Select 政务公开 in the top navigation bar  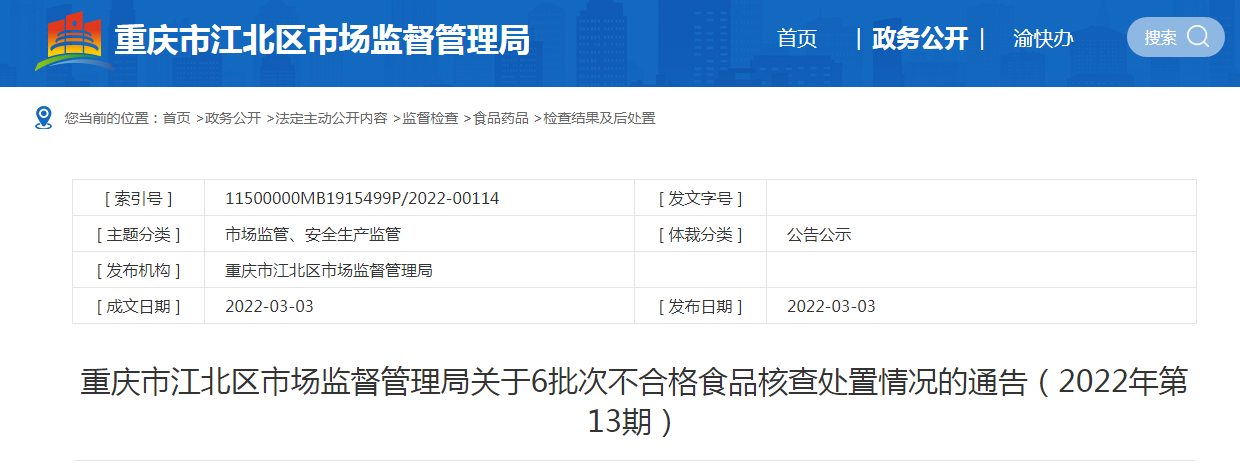click(920, 39)
